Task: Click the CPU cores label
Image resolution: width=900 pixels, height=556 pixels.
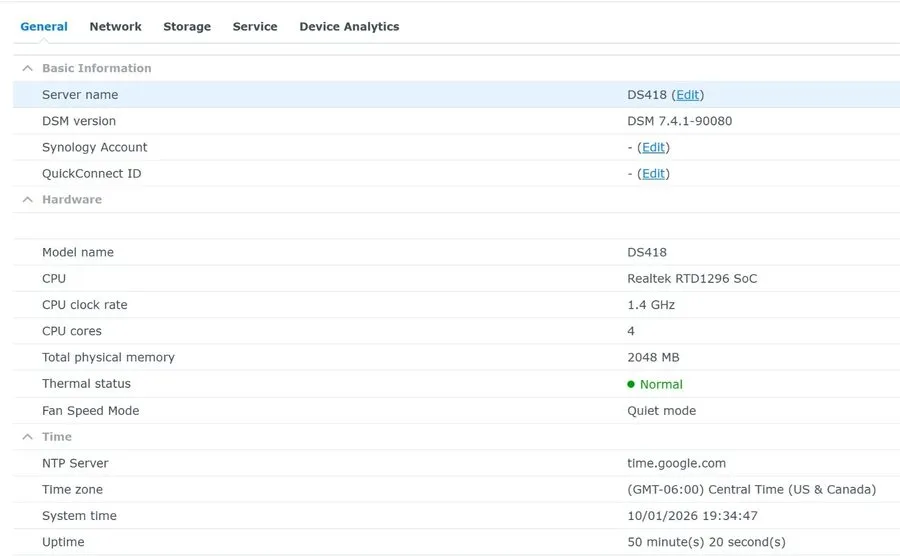Action: coord(72,332)
